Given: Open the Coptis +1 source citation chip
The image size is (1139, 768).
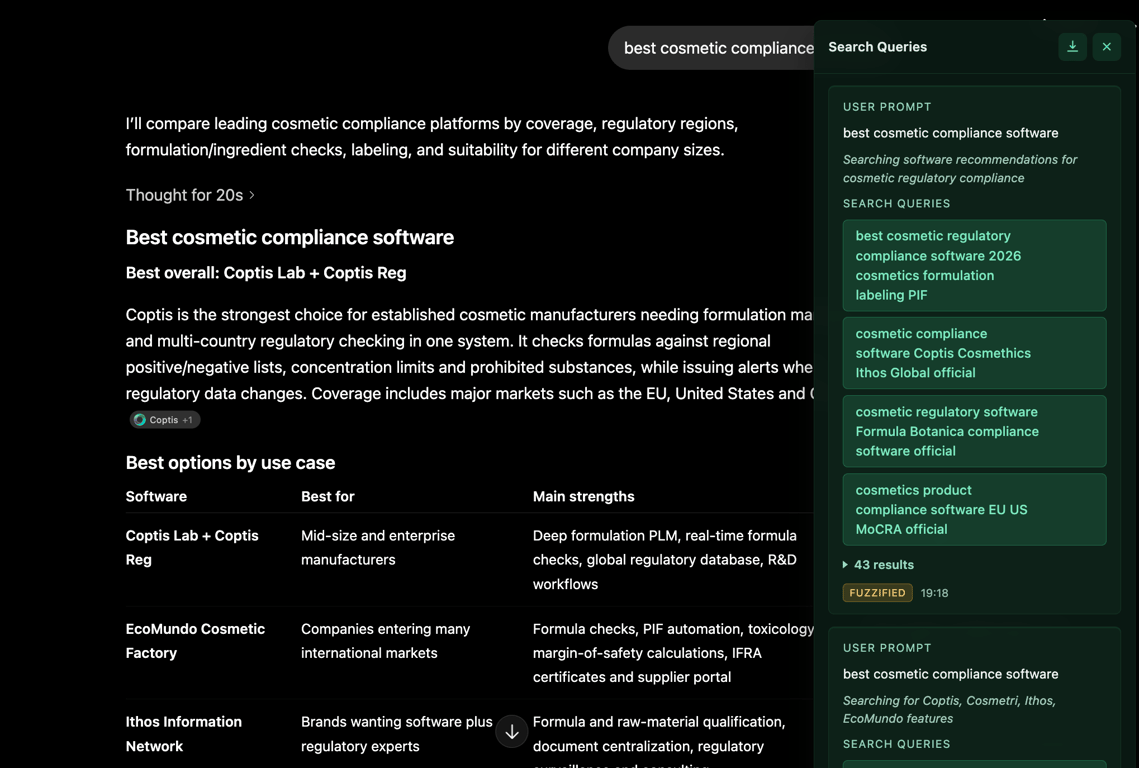Looking at the screenshot, I should [x=165, y=420].
